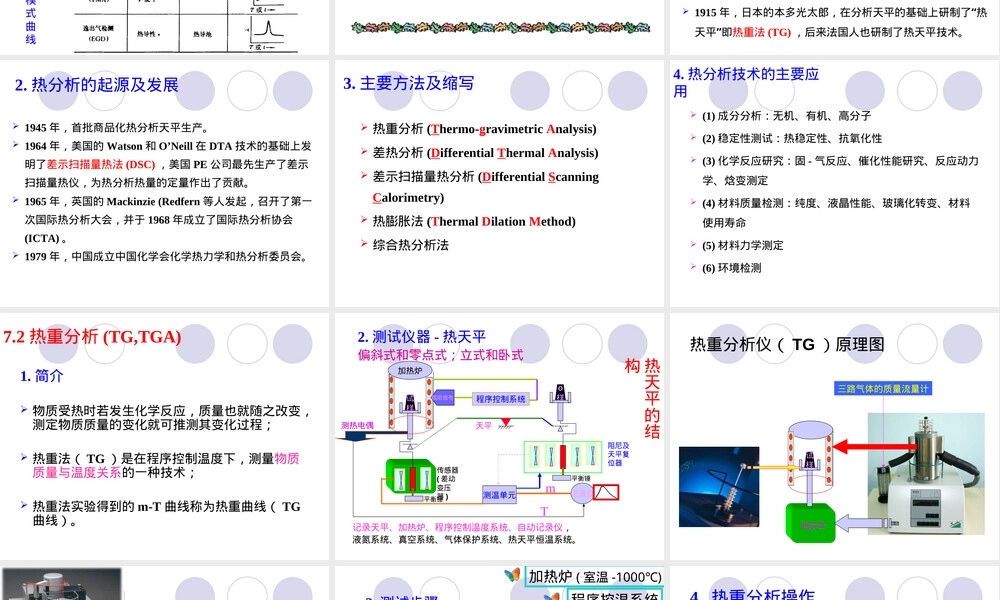Click the line 热重分析 (Thermo-gravimetric Analysis)

485,129
